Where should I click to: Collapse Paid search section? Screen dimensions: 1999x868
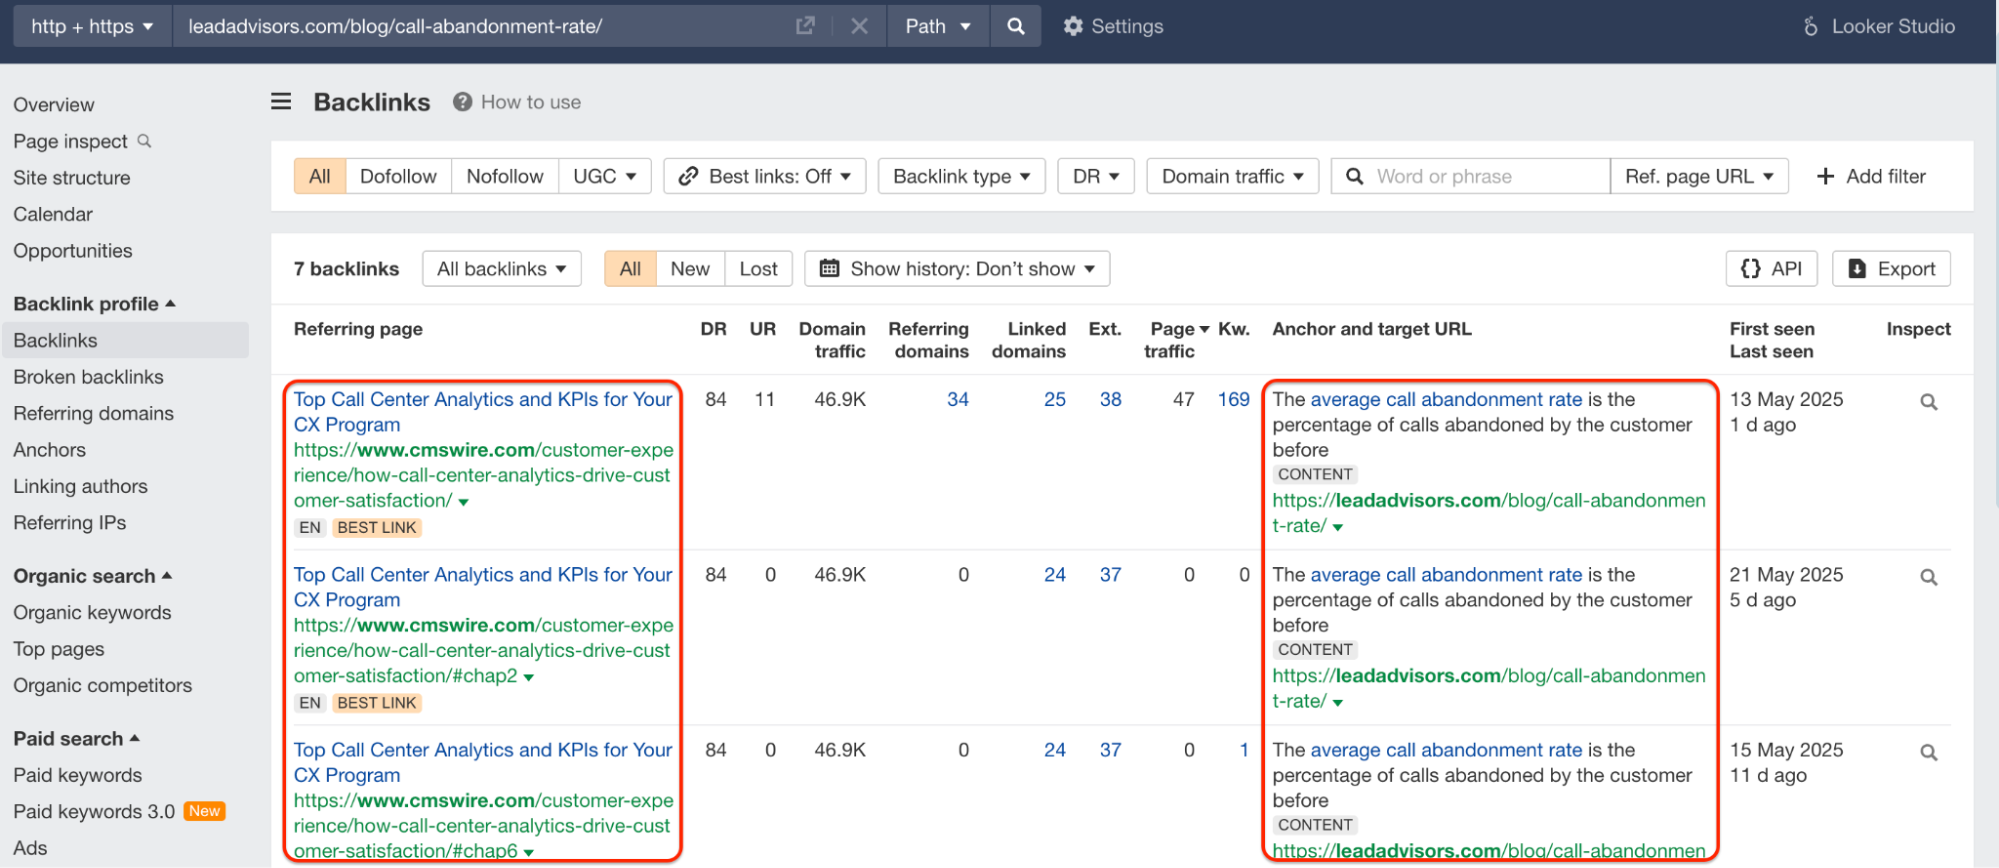[x=77, y=739]
